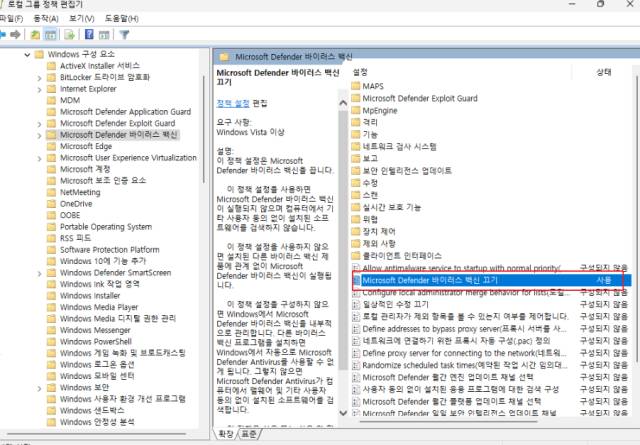Click the 제외 사항 folder icon
The image size is (640, 445).
(356, 244)
